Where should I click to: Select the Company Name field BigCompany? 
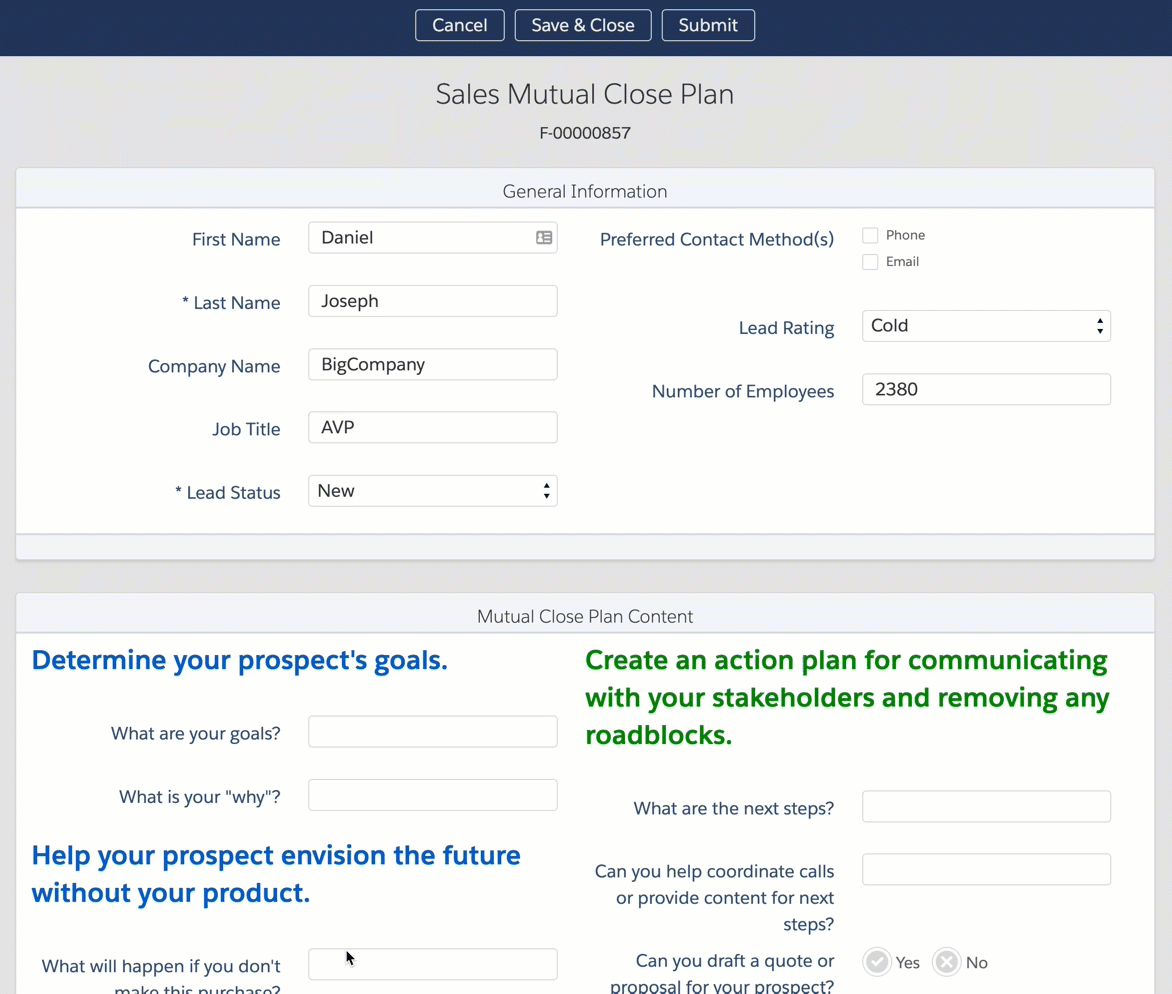pos(433,365)
